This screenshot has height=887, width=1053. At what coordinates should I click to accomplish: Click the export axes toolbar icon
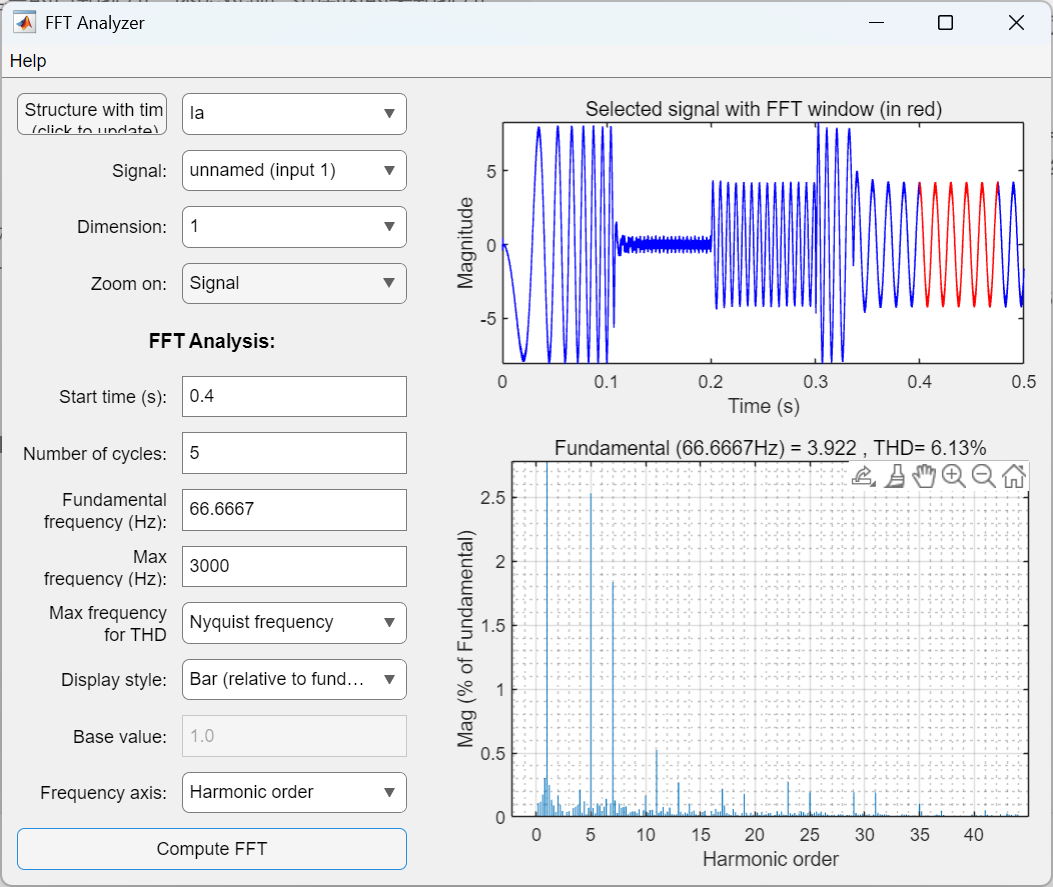(x=864, y=476)
